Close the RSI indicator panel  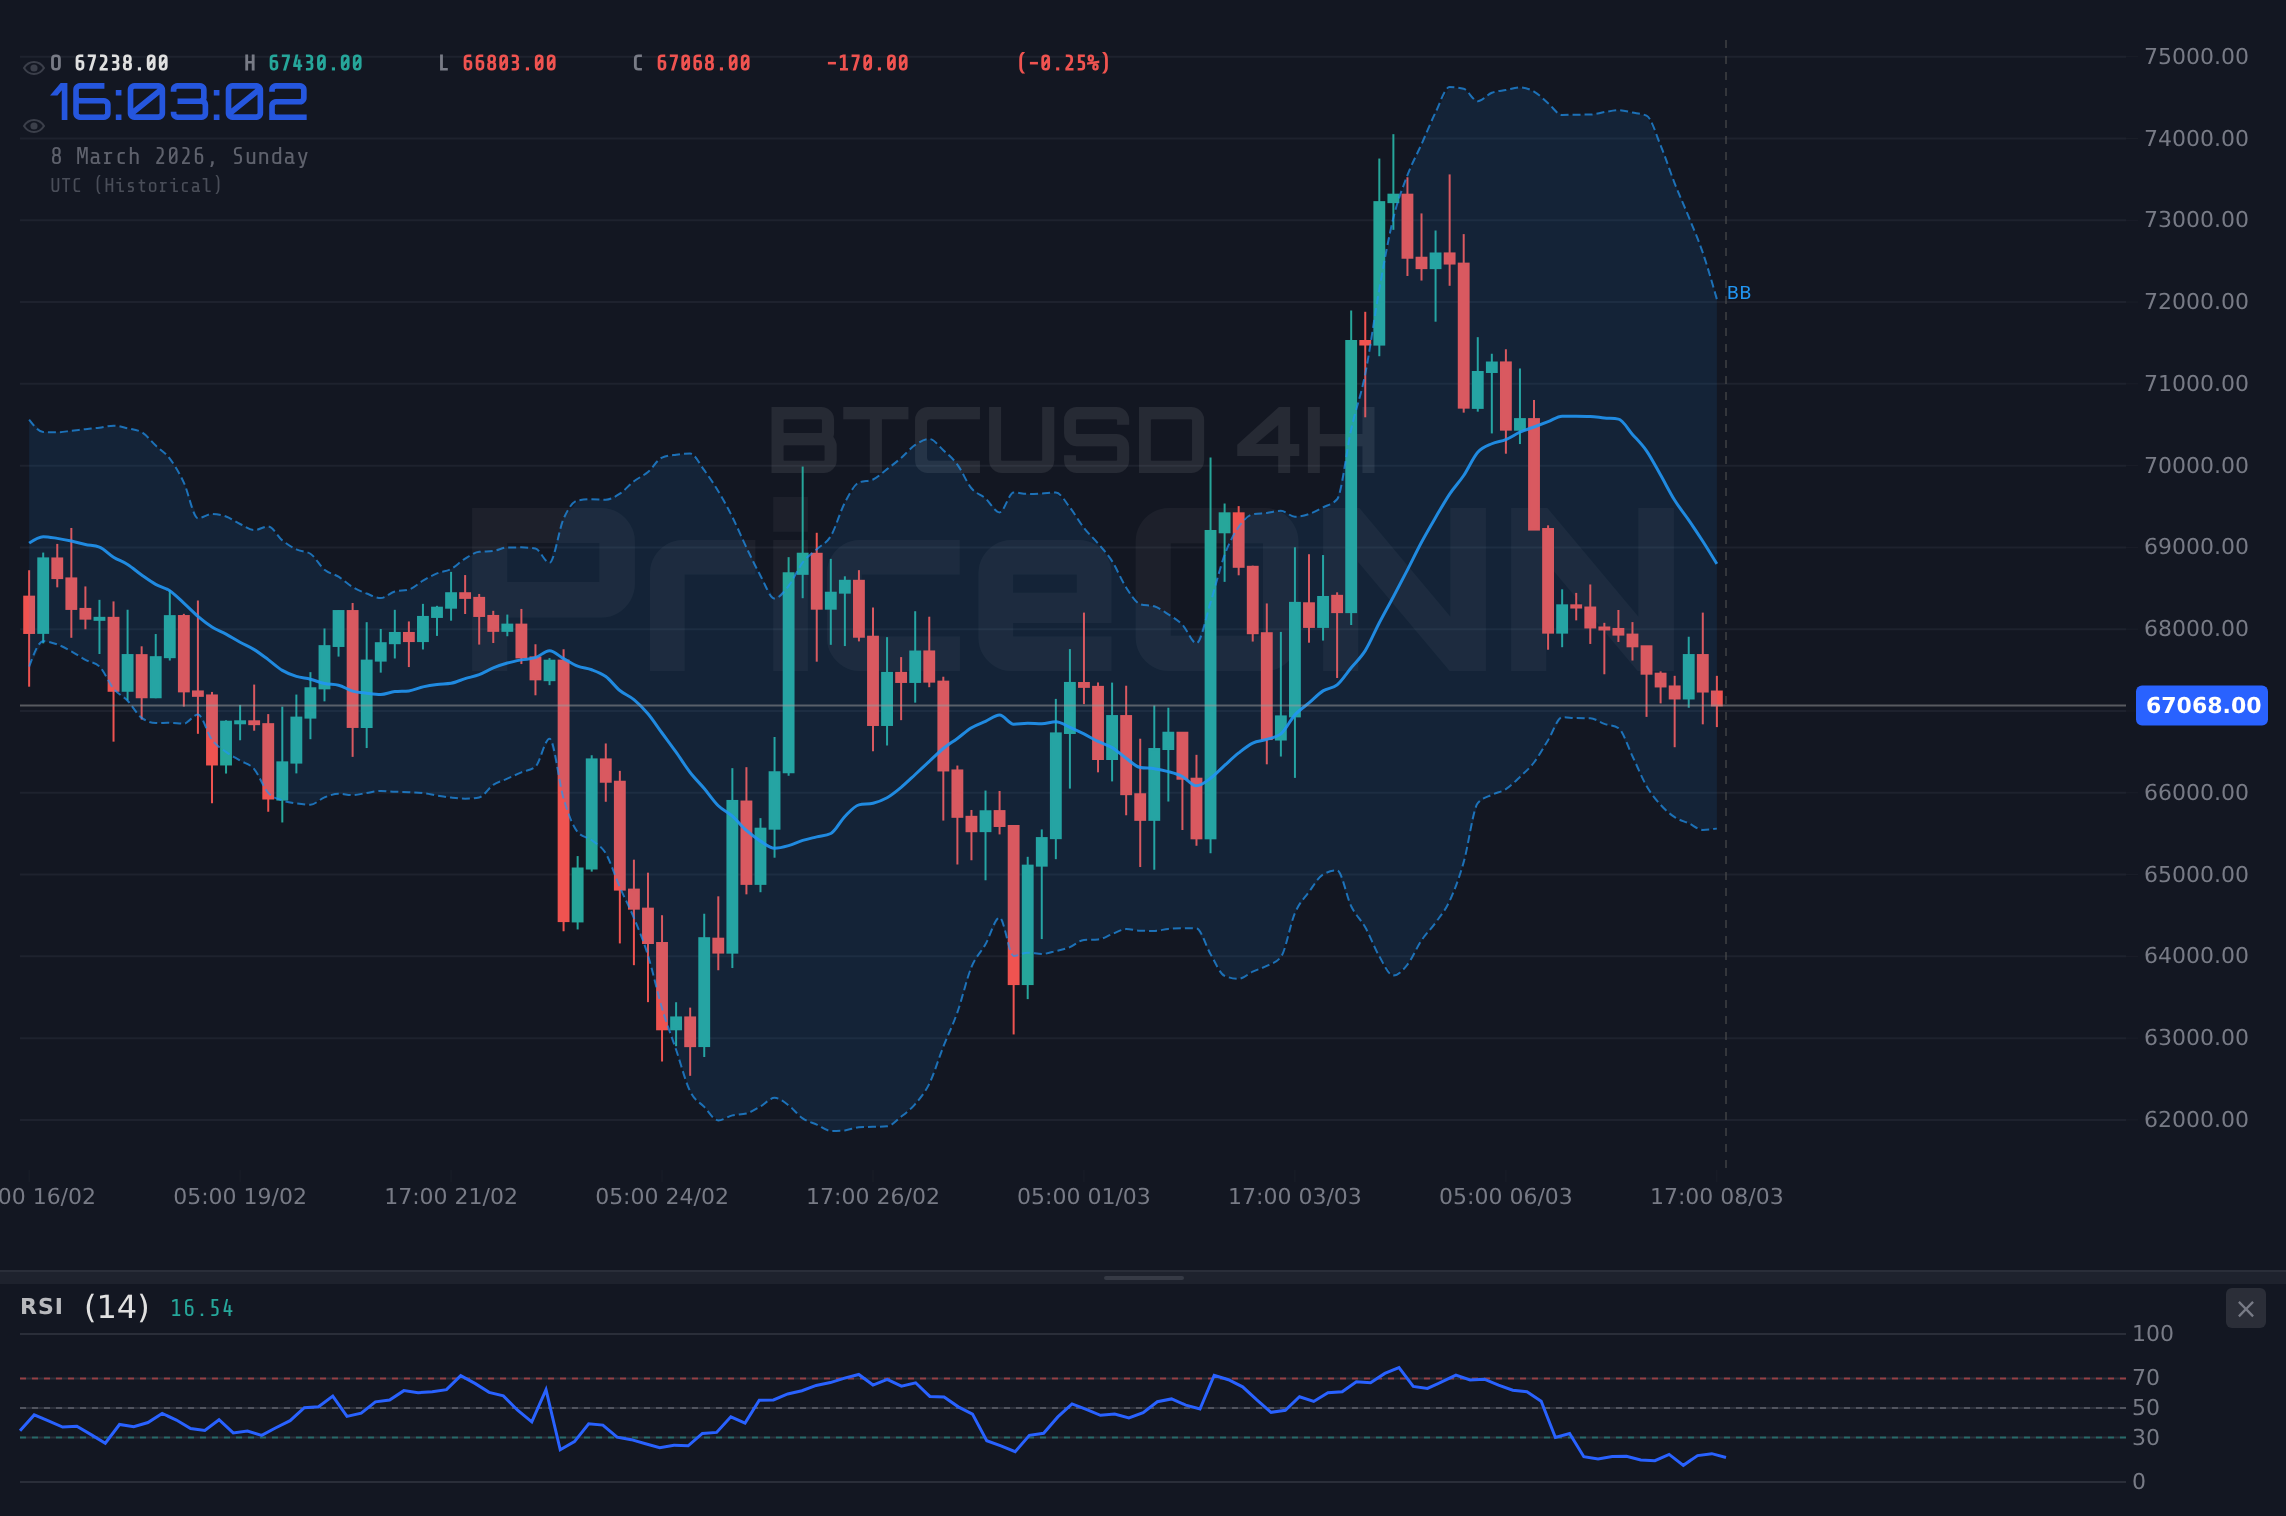pyautogui.click(x=2245, y=1309)
